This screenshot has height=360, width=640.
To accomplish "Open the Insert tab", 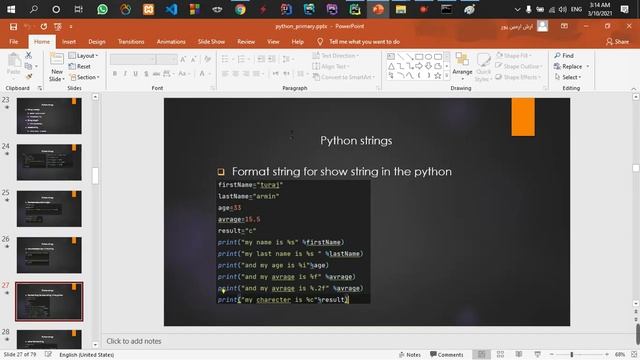I will 69,42.
